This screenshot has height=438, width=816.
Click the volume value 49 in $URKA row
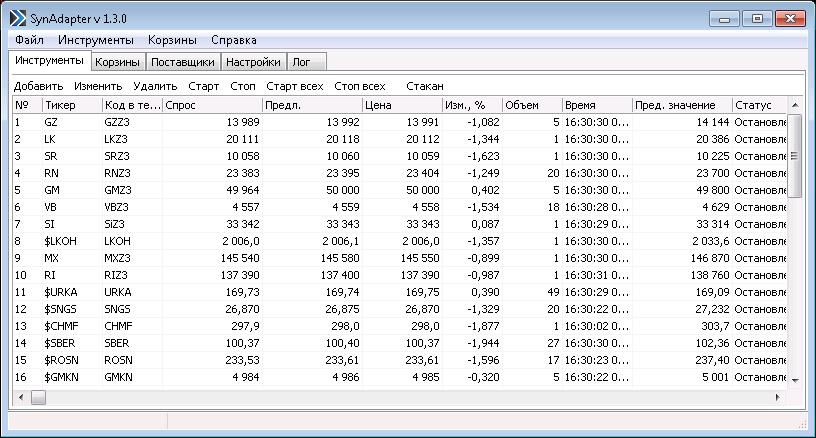553,292
